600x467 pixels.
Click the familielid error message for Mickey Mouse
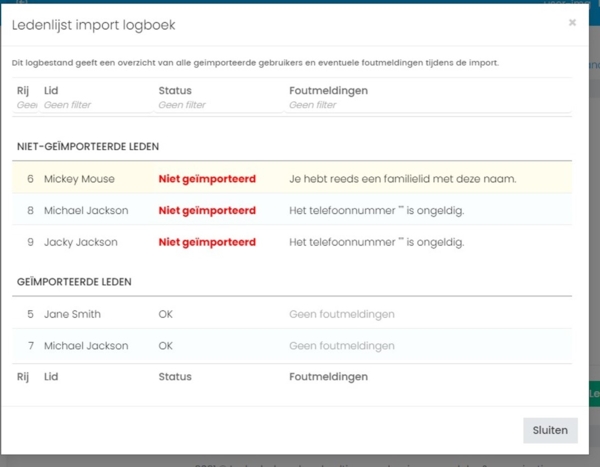402,179
